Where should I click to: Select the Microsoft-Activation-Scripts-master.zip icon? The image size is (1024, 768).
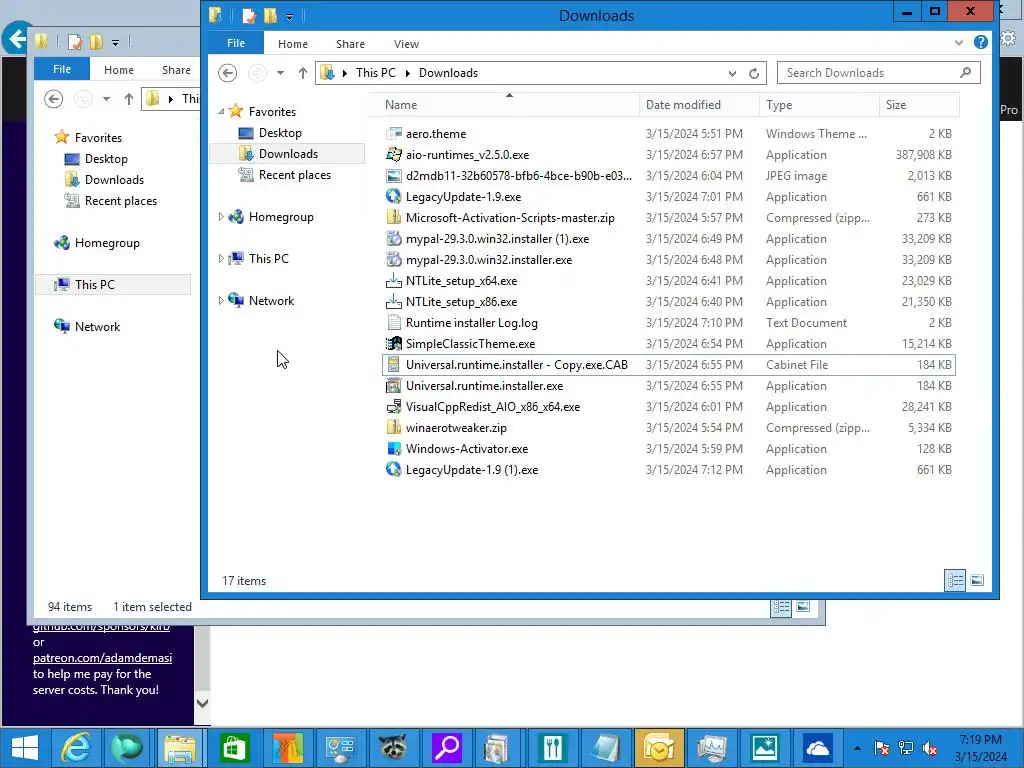pos(393,217)
